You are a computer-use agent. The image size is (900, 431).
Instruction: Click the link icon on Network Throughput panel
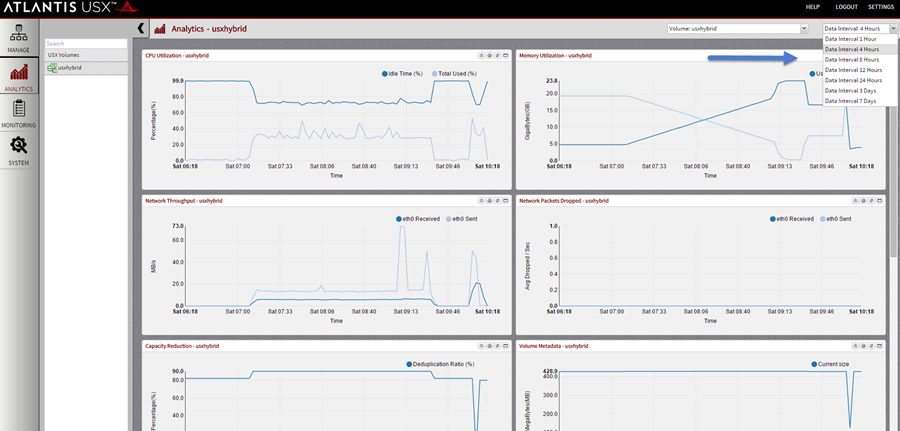click(x=497, y=201)
